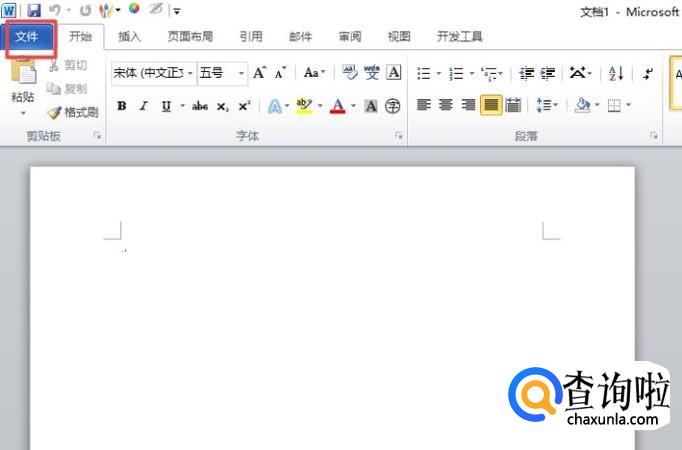682x450 pixels.
Task: Toggle subscript x₂
Action: [x=223, y=106]
